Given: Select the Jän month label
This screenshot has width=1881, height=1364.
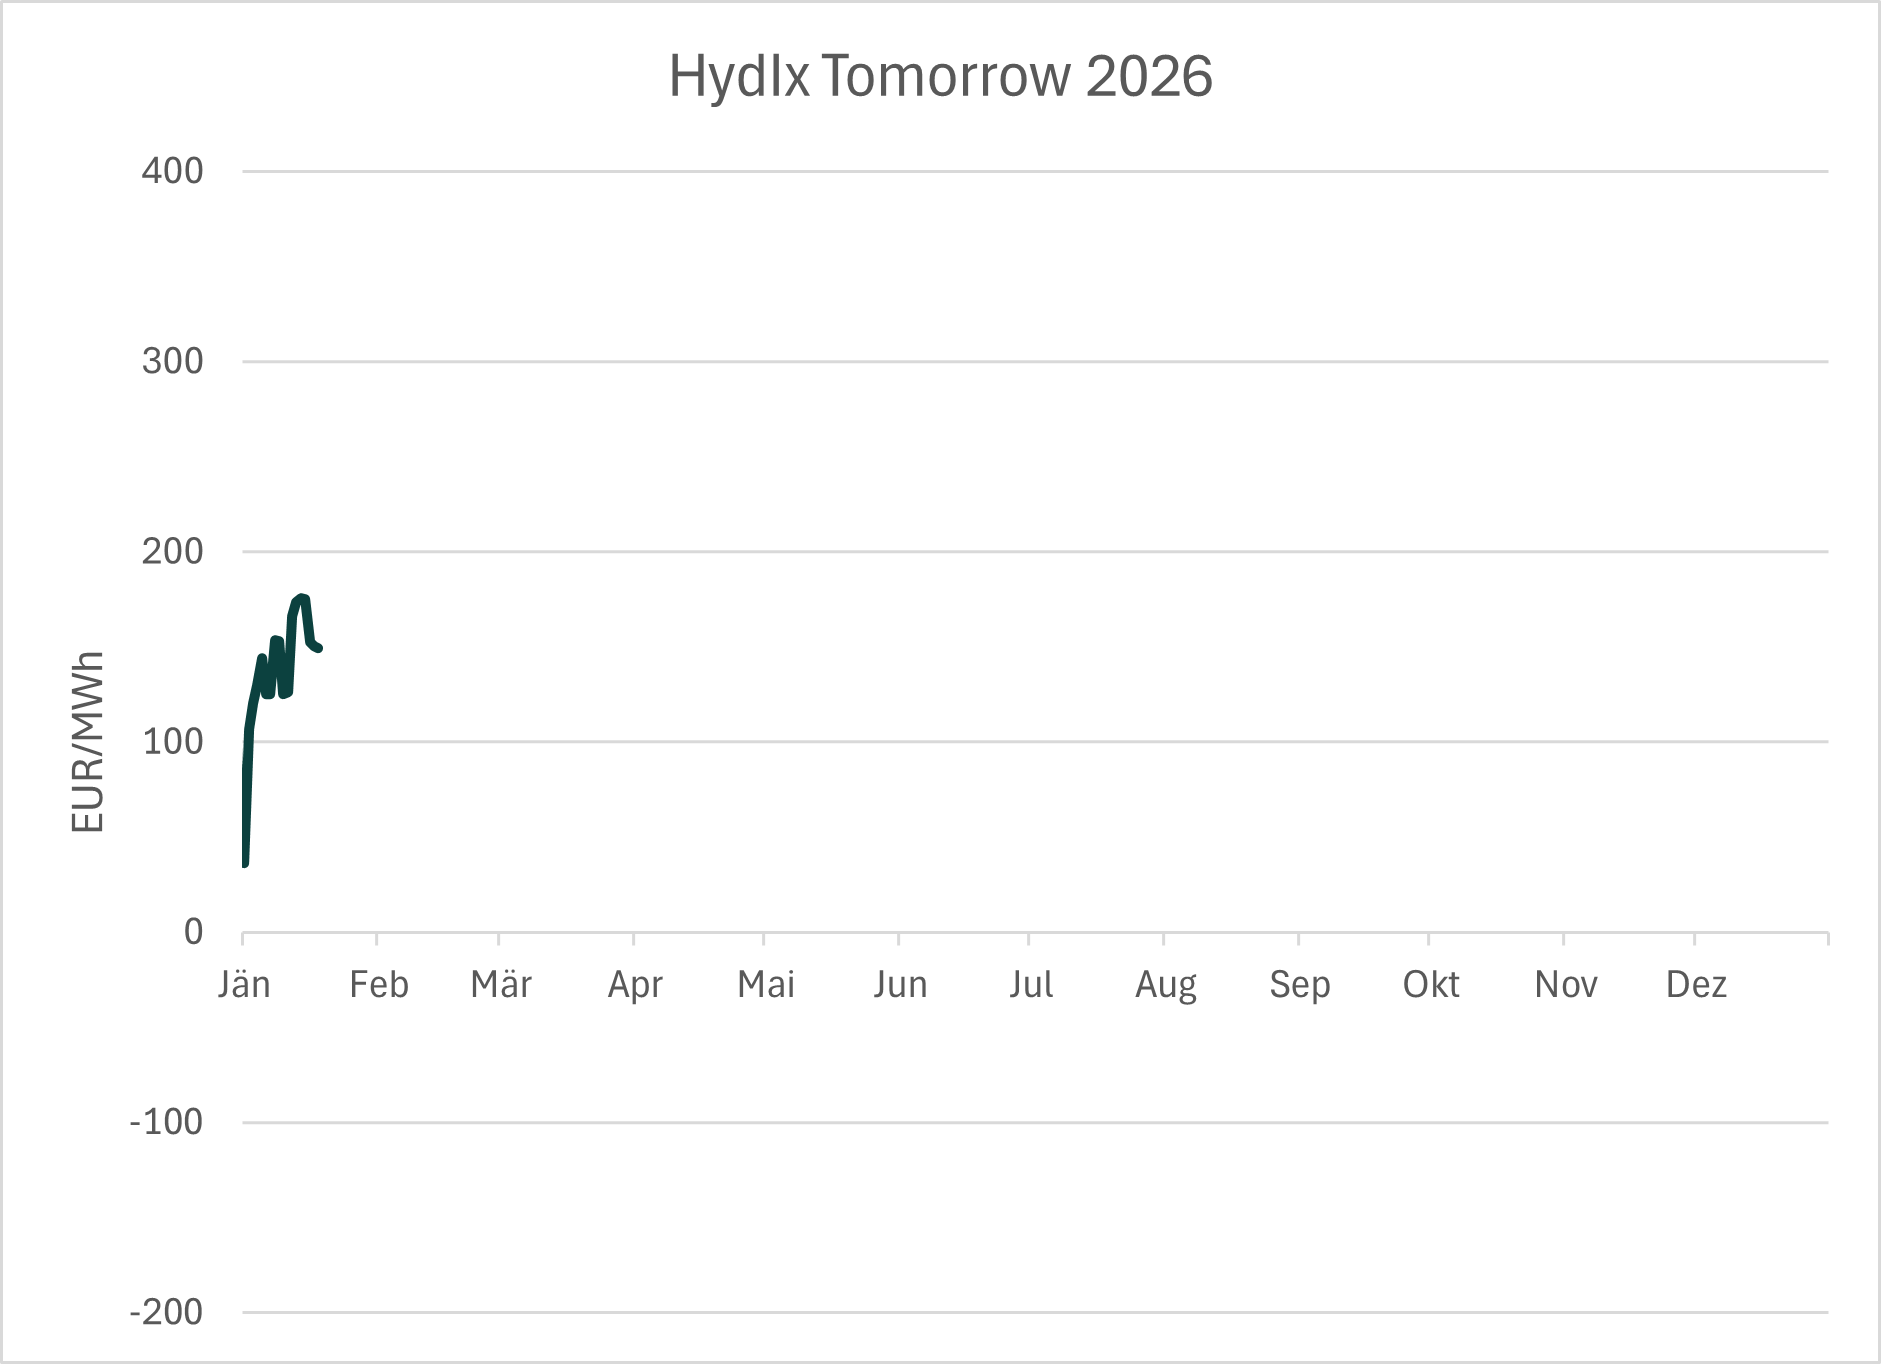Looking at the screenshot, I should point(244,985).
